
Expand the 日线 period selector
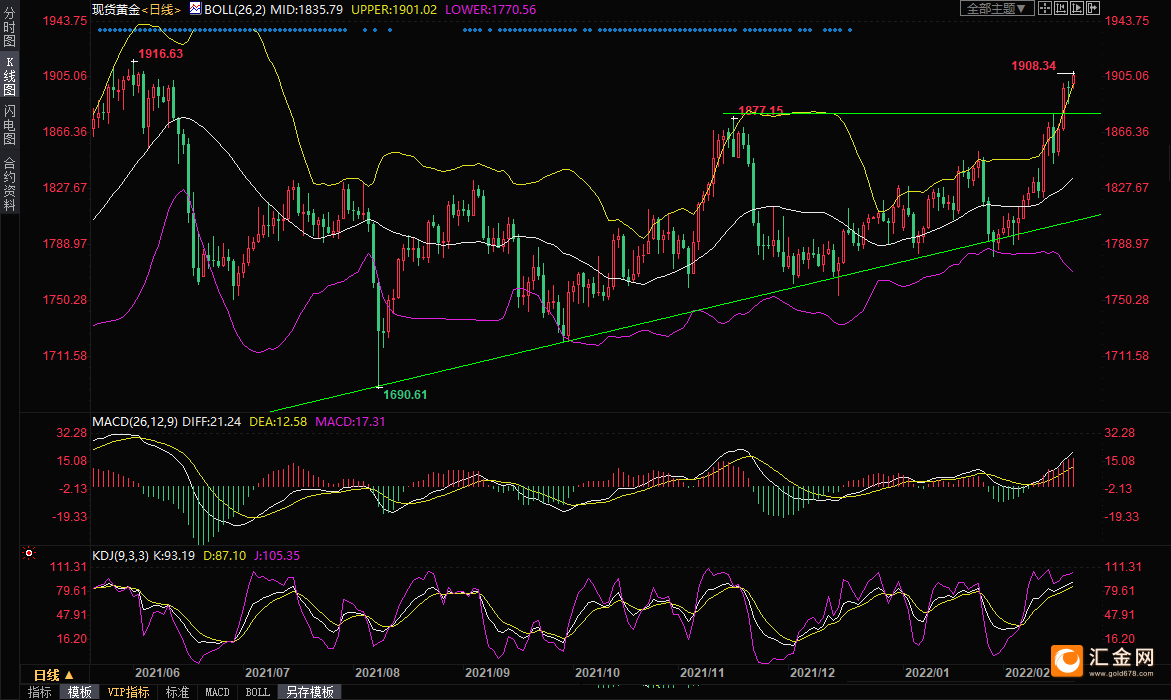[x=54, y=675]
